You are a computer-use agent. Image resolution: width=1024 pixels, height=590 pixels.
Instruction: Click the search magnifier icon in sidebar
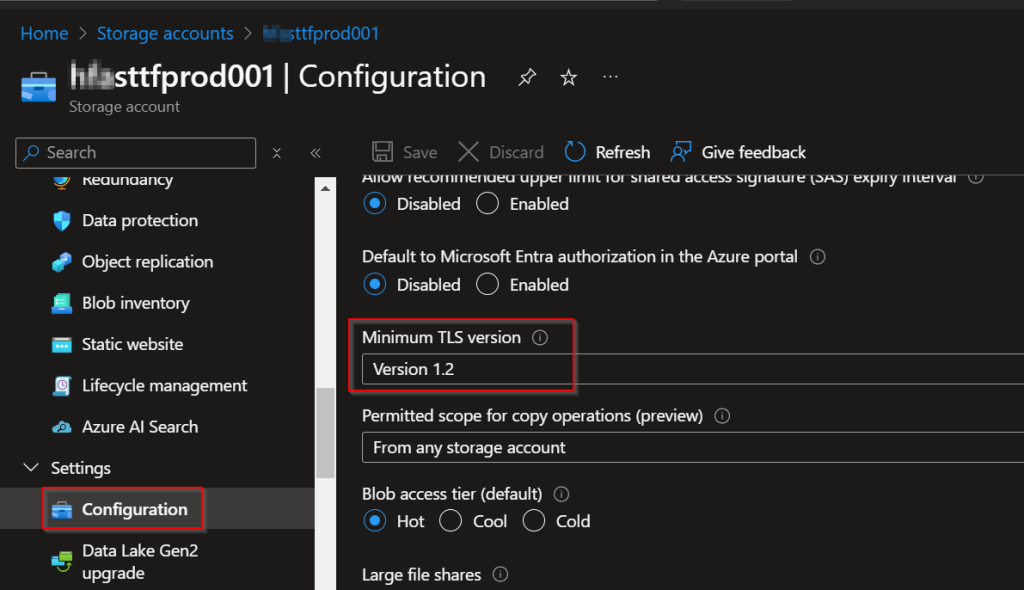click(31, 153)
